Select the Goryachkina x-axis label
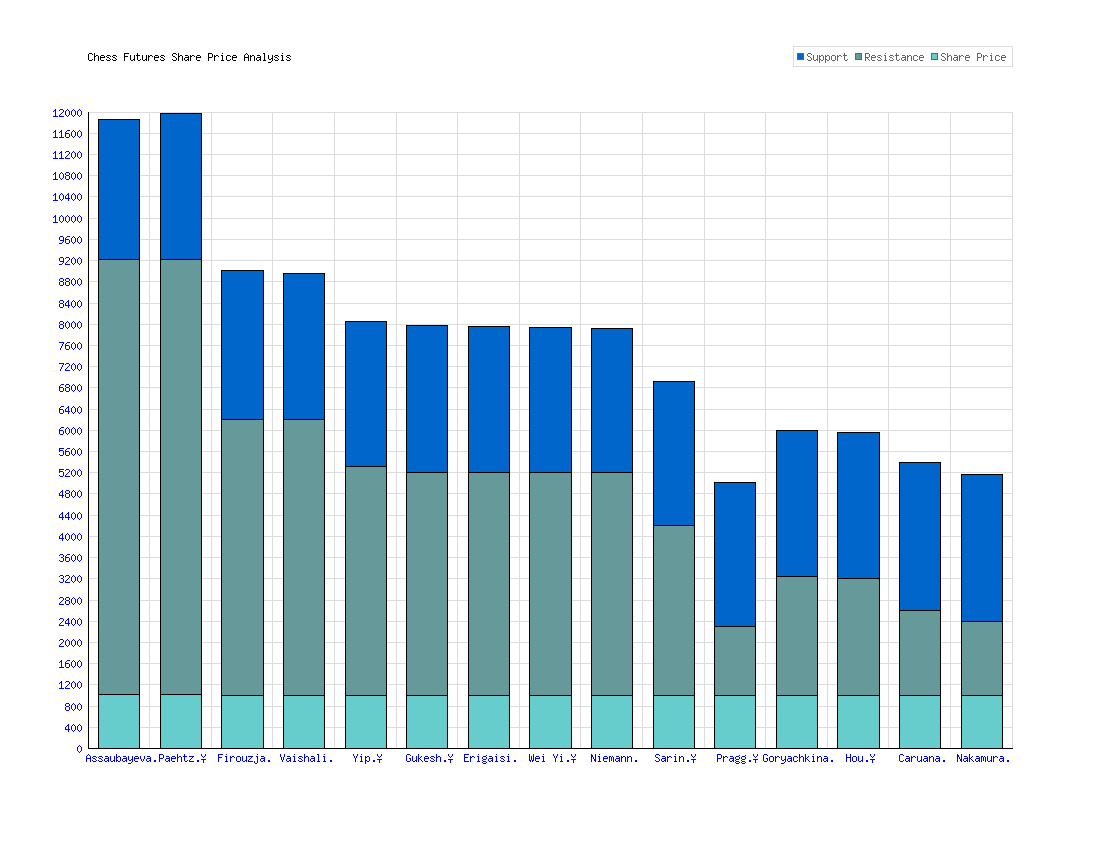Screen dimensions: 1100x850 tap(798, 758)
